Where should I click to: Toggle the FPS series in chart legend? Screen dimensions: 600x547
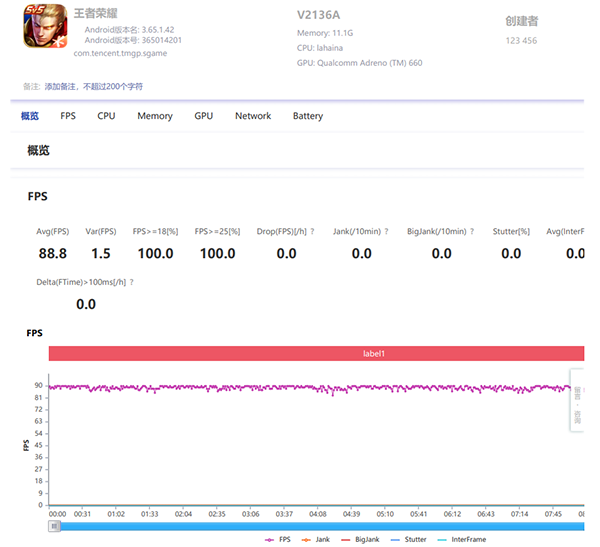click(282, 539)
